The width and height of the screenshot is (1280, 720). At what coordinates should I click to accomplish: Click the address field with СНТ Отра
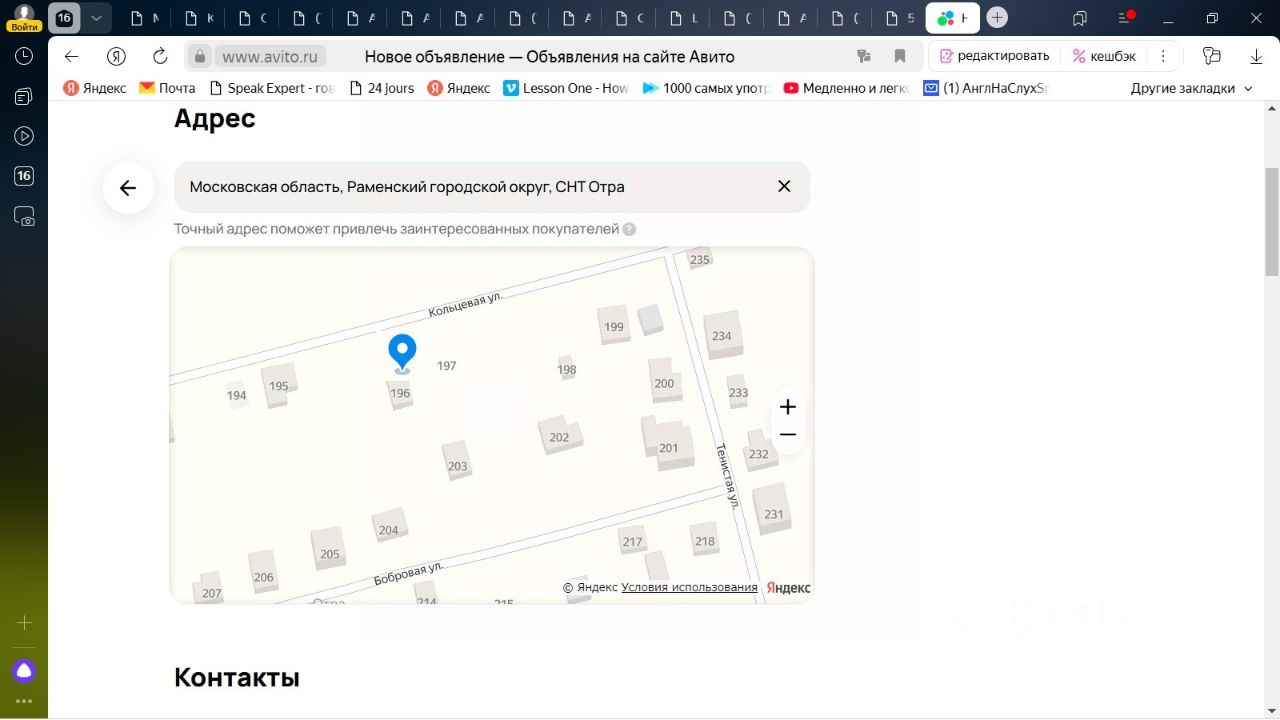(x=492, y=187)
